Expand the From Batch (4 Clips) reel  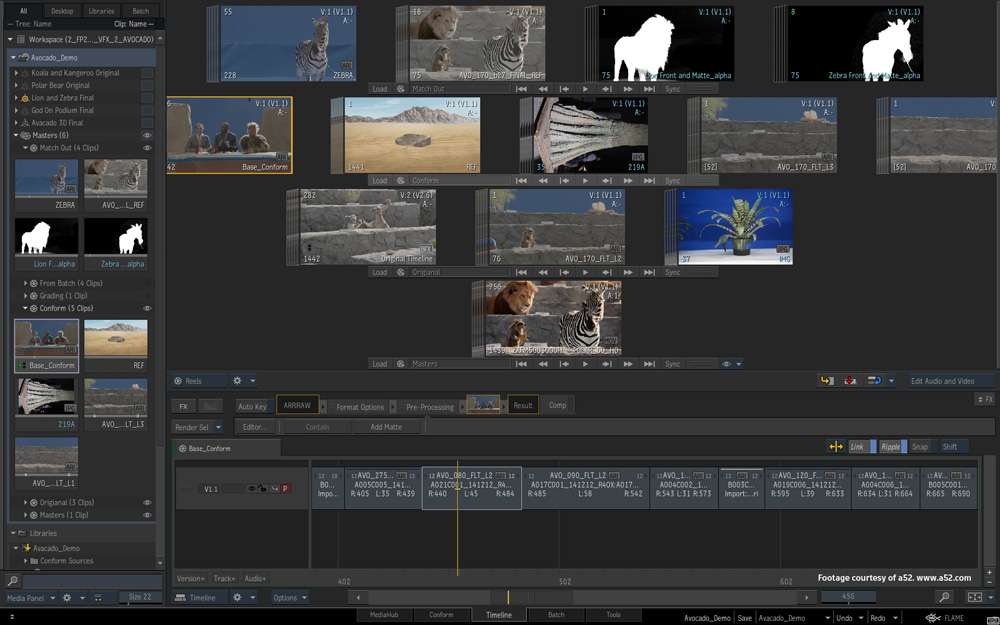click(26, 283)
